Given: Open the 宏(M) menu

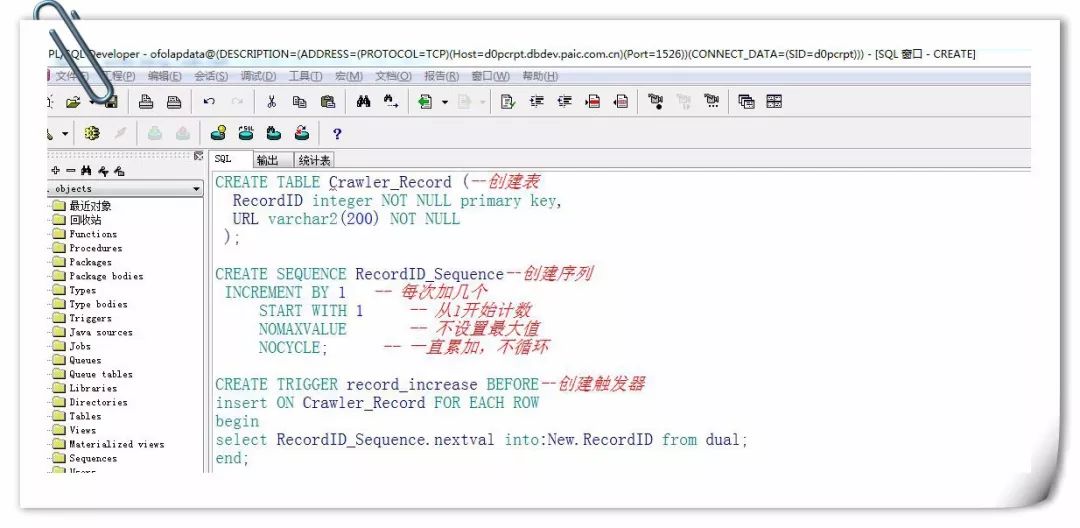Looking at the screenshot, I should click(x=349, y=76).
